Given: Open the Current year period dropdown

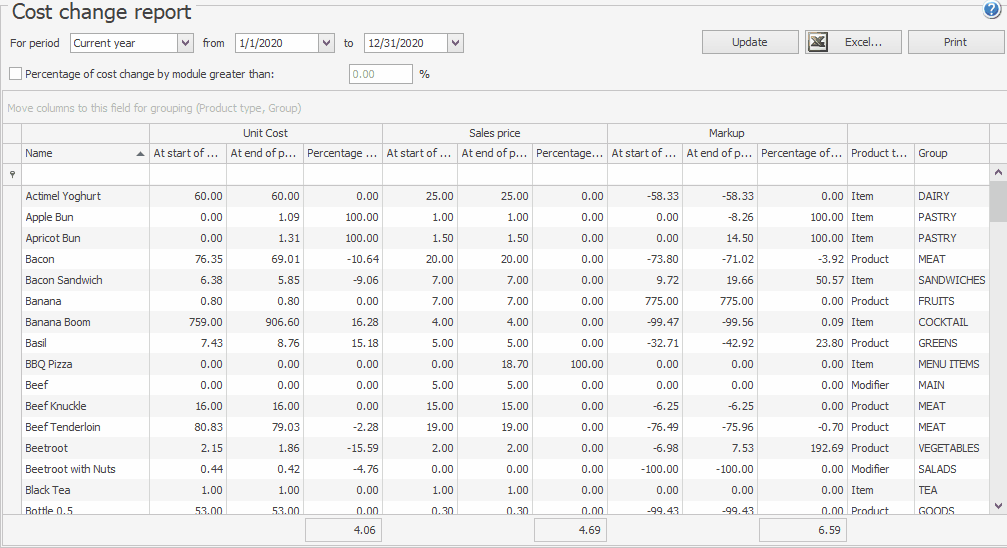Looking at the screenshot, I should pos(185,43).
